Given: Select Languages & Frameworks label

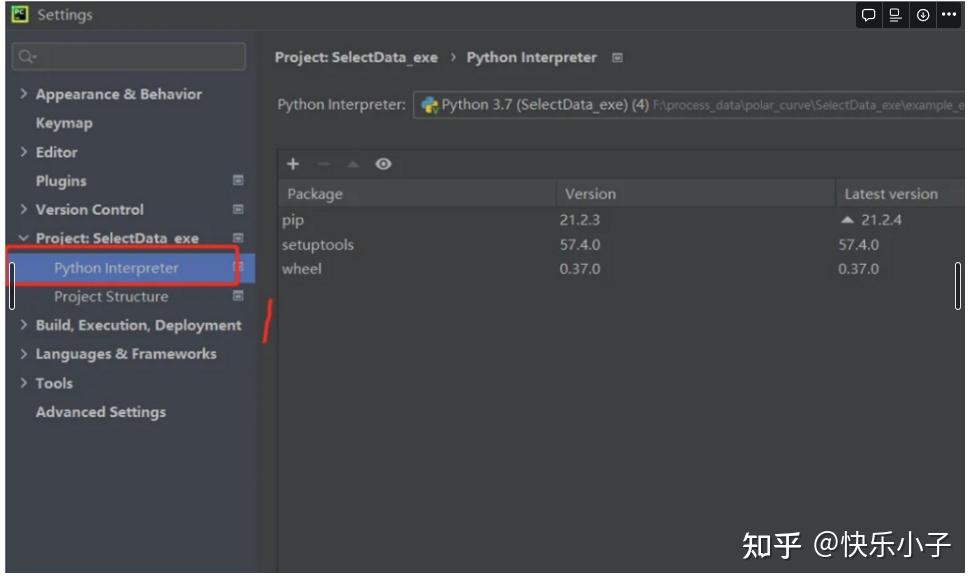Looking at the screenshot, I should (126, 354).
